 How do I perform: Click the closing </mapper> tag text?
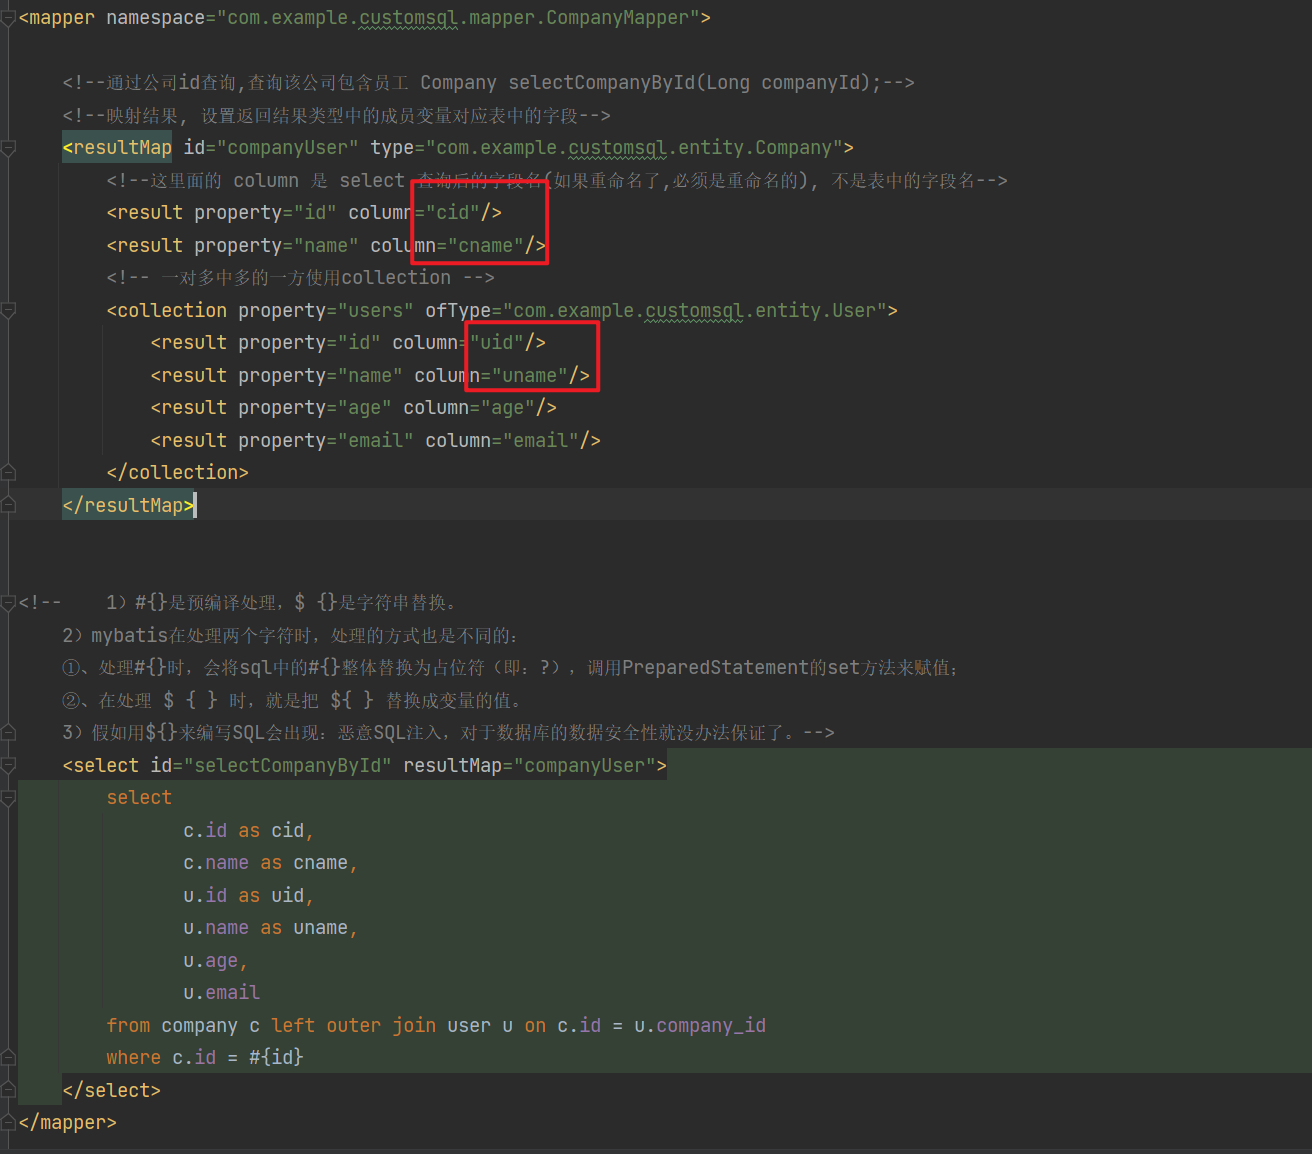pyautogui.click(x=68, y=1123)
